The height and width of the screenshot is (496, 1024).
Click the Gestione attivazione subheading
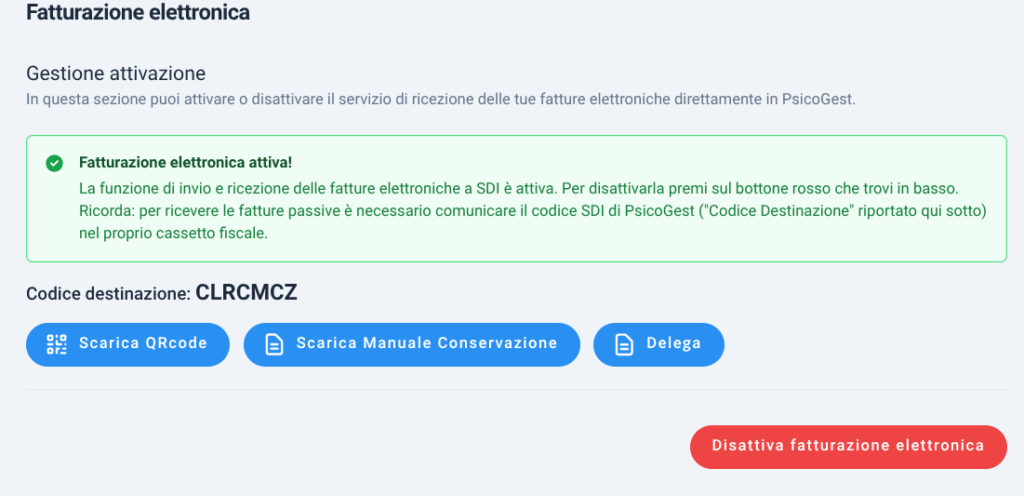click(x=116, y=73)
